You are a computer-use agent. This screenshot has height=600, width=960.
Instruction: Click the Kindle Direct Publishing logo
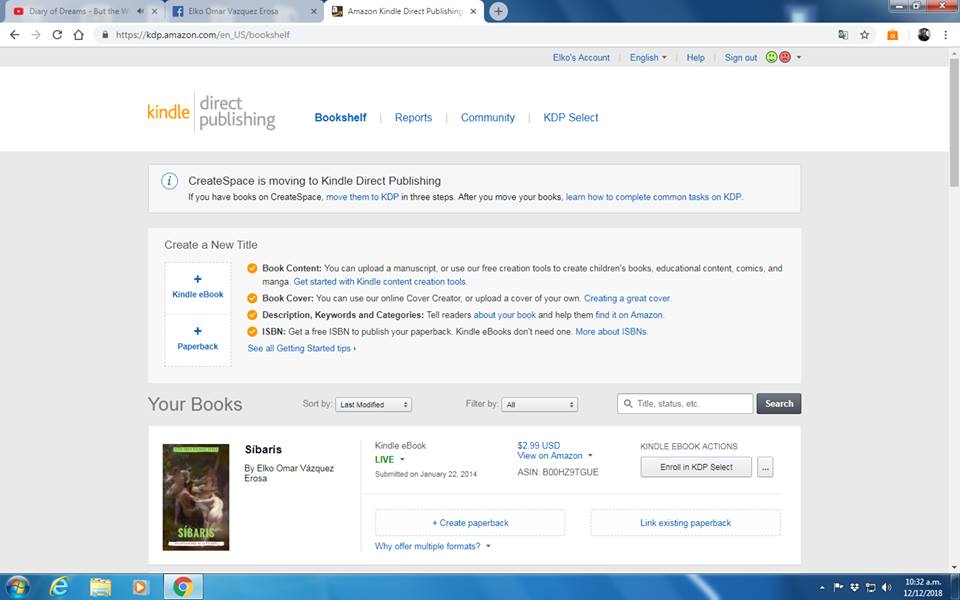(x=211, y=114)
